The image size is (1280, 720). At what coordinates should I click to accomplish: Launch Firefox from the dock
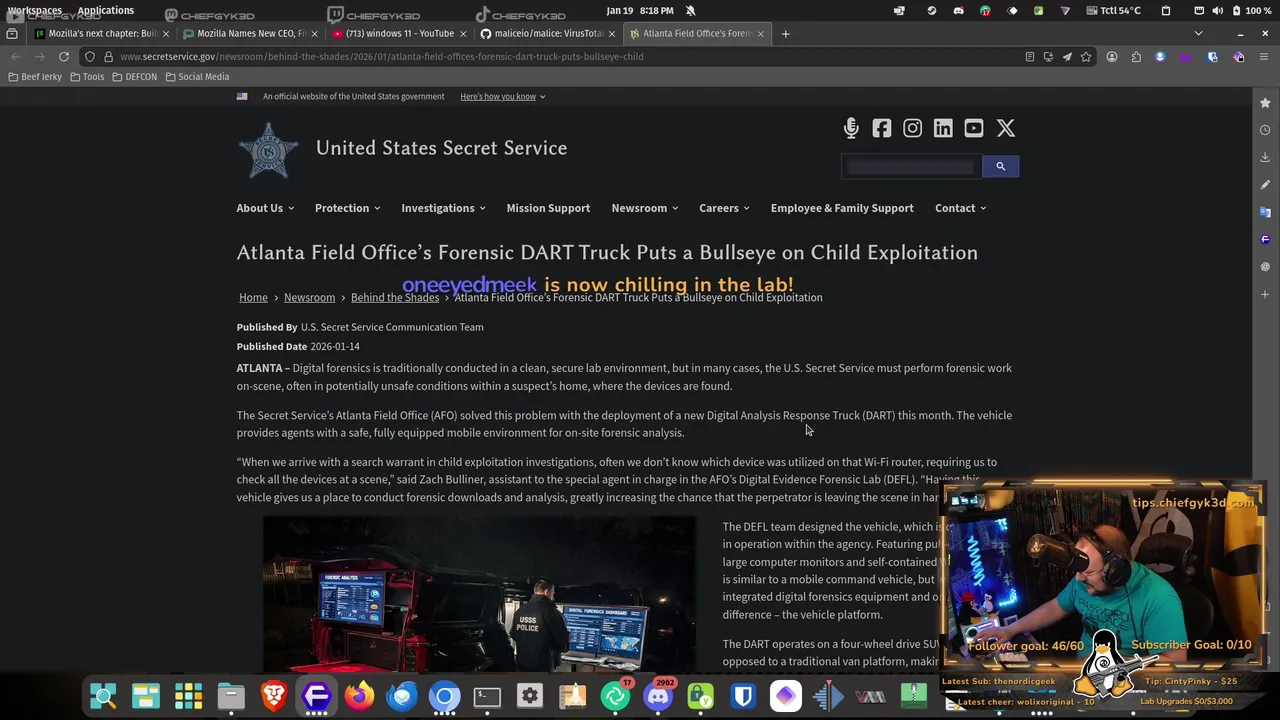359,696
